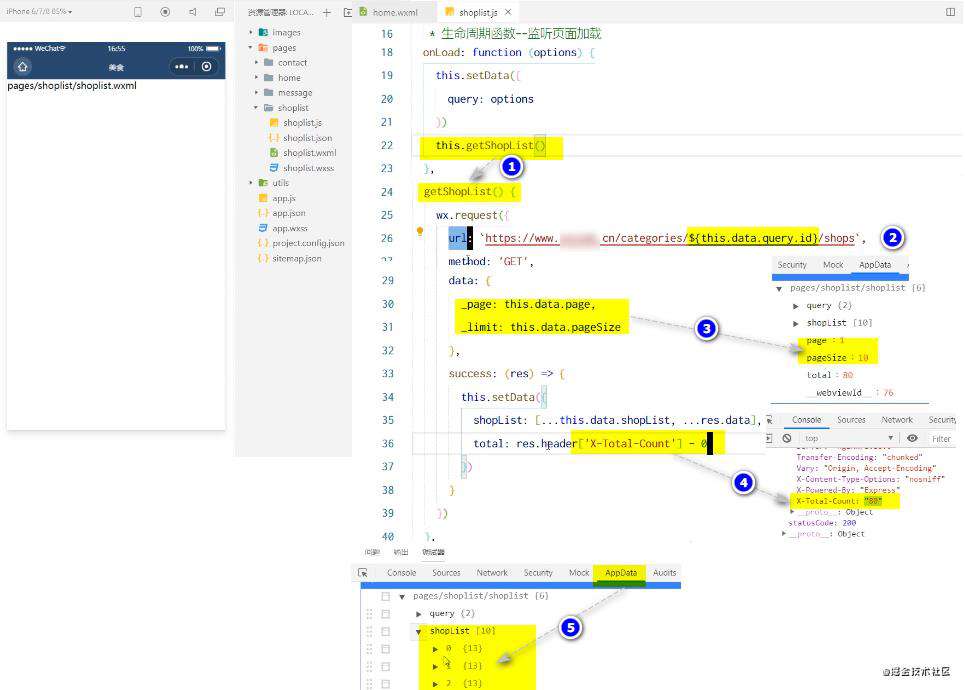
Task: Mute sound with the speaker icon
Action: pos(193,12)
